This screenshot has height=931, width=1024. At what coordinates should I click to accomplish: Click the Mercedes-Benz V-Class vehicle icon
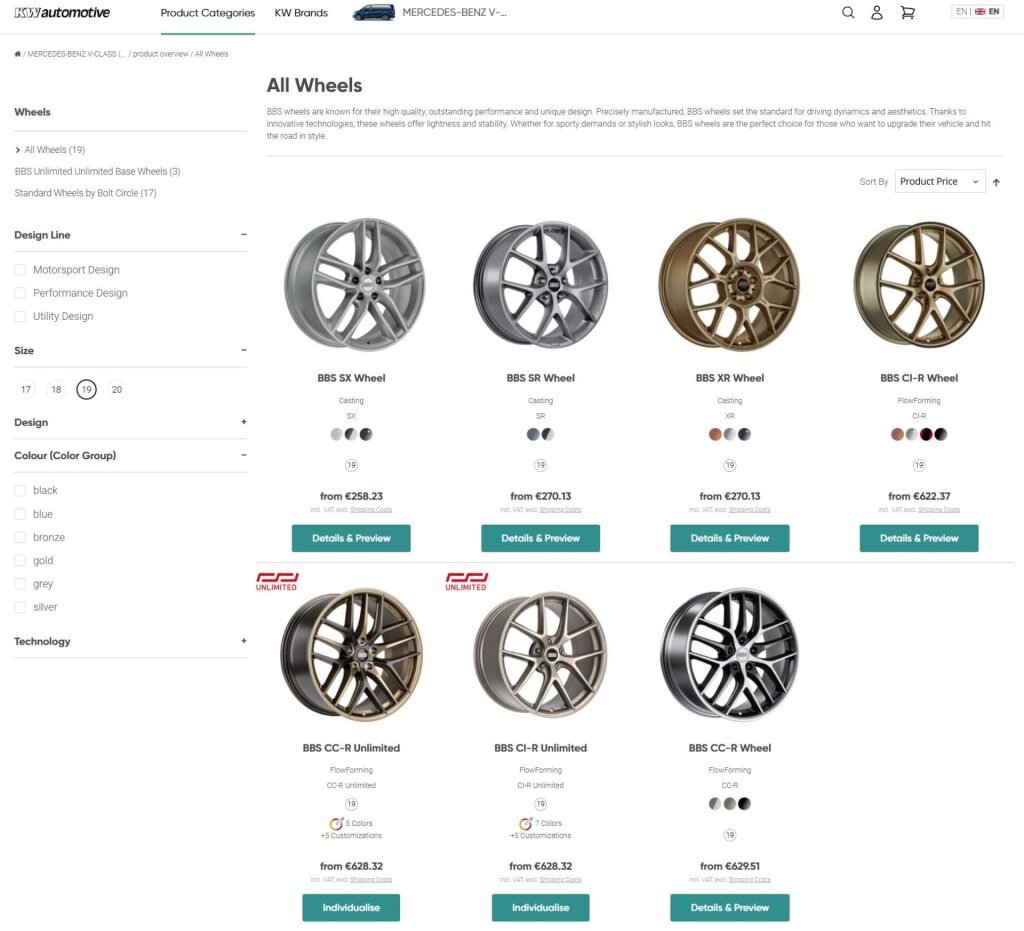[374, 13]
